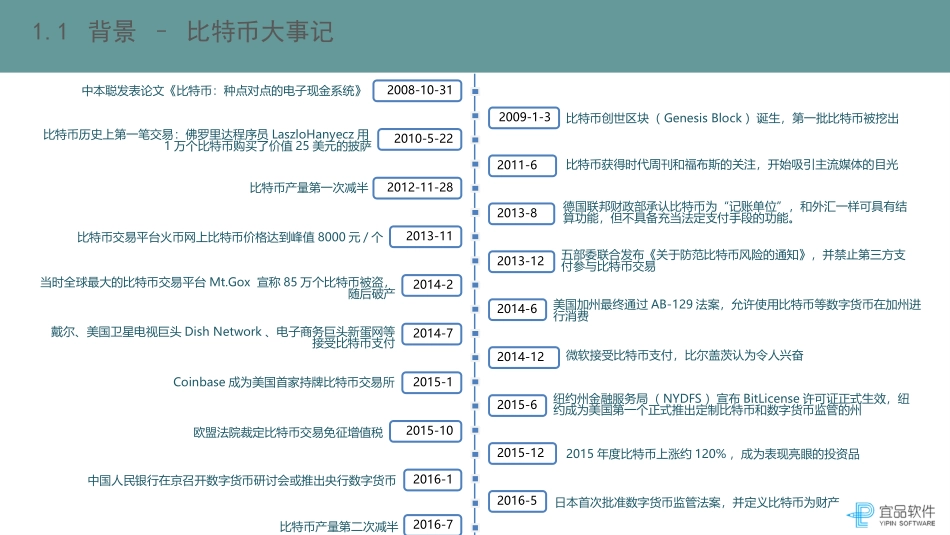The height and width of the screenshot is (535, 950).
Task: Select the 2015-10 date box
Action: [426, 431]
